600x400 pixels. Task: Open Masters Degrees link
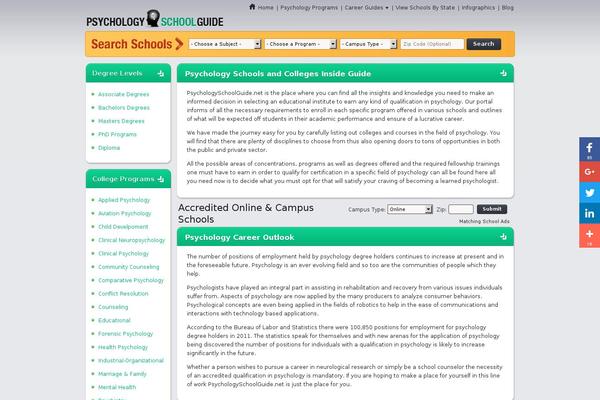pos(121,121)
